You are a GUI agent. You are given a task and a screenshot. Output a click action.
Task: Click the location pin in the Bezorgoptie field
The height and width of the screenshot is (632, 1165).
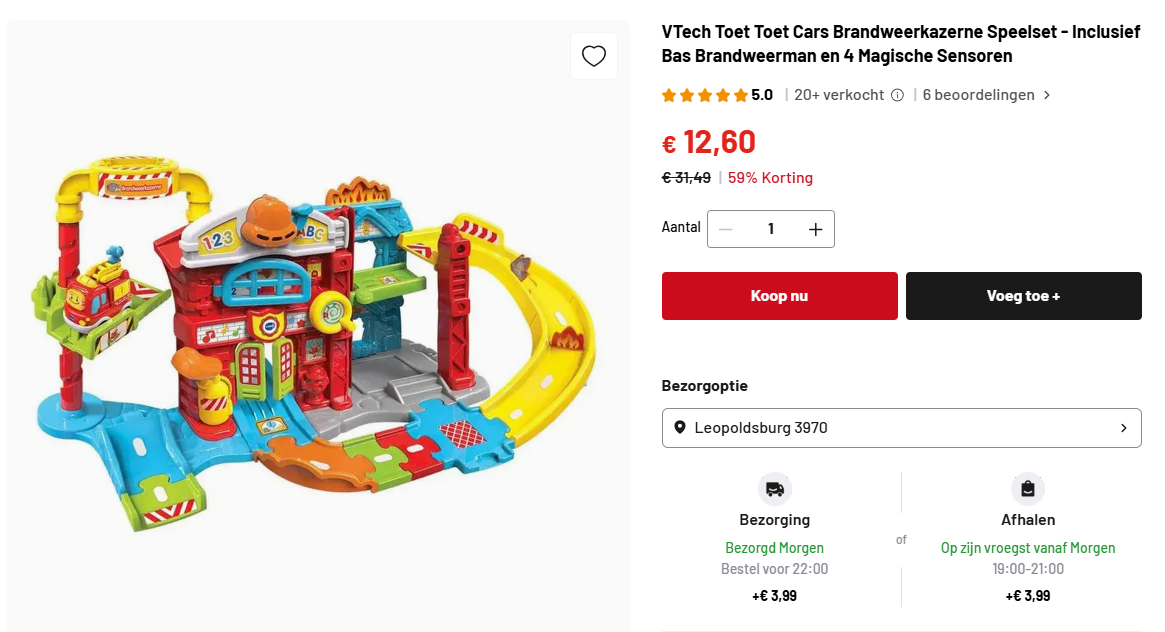[x=682, y=427]
